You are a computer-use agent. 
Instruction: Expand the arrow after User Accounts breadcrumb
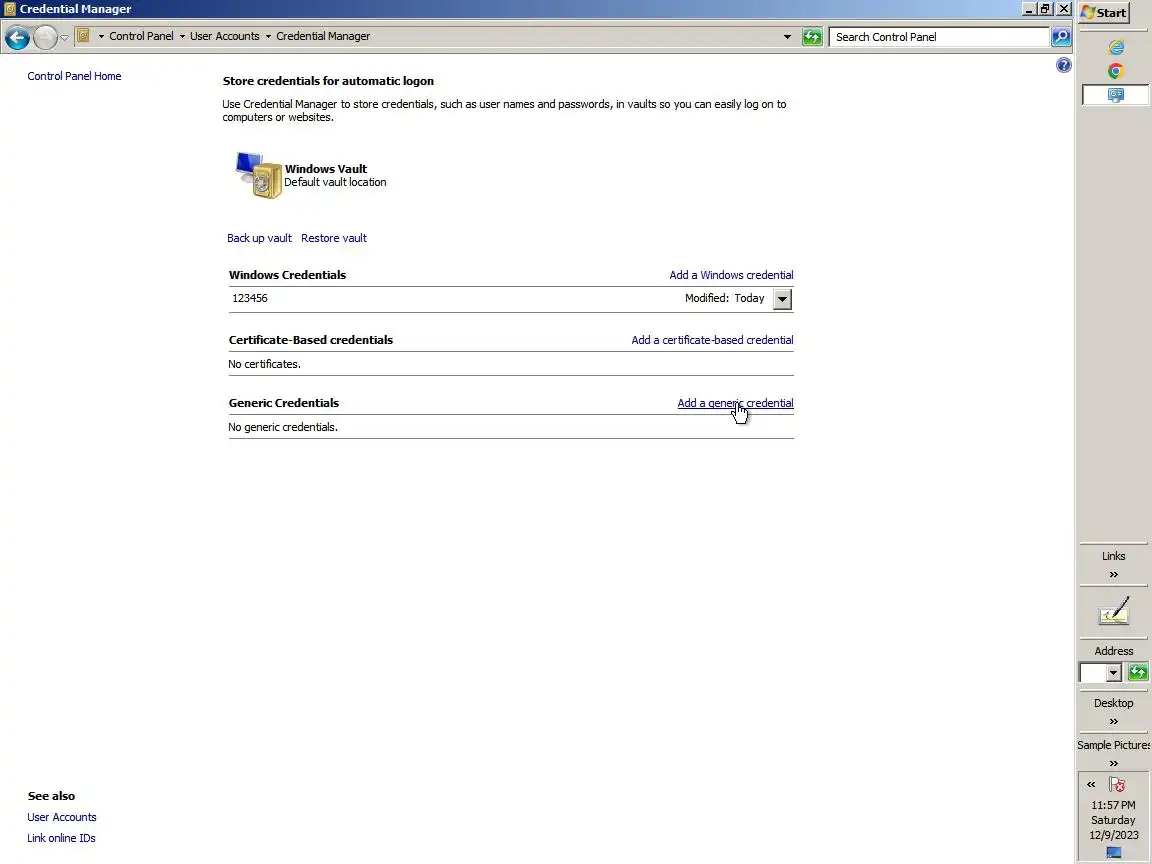point(268,36)
